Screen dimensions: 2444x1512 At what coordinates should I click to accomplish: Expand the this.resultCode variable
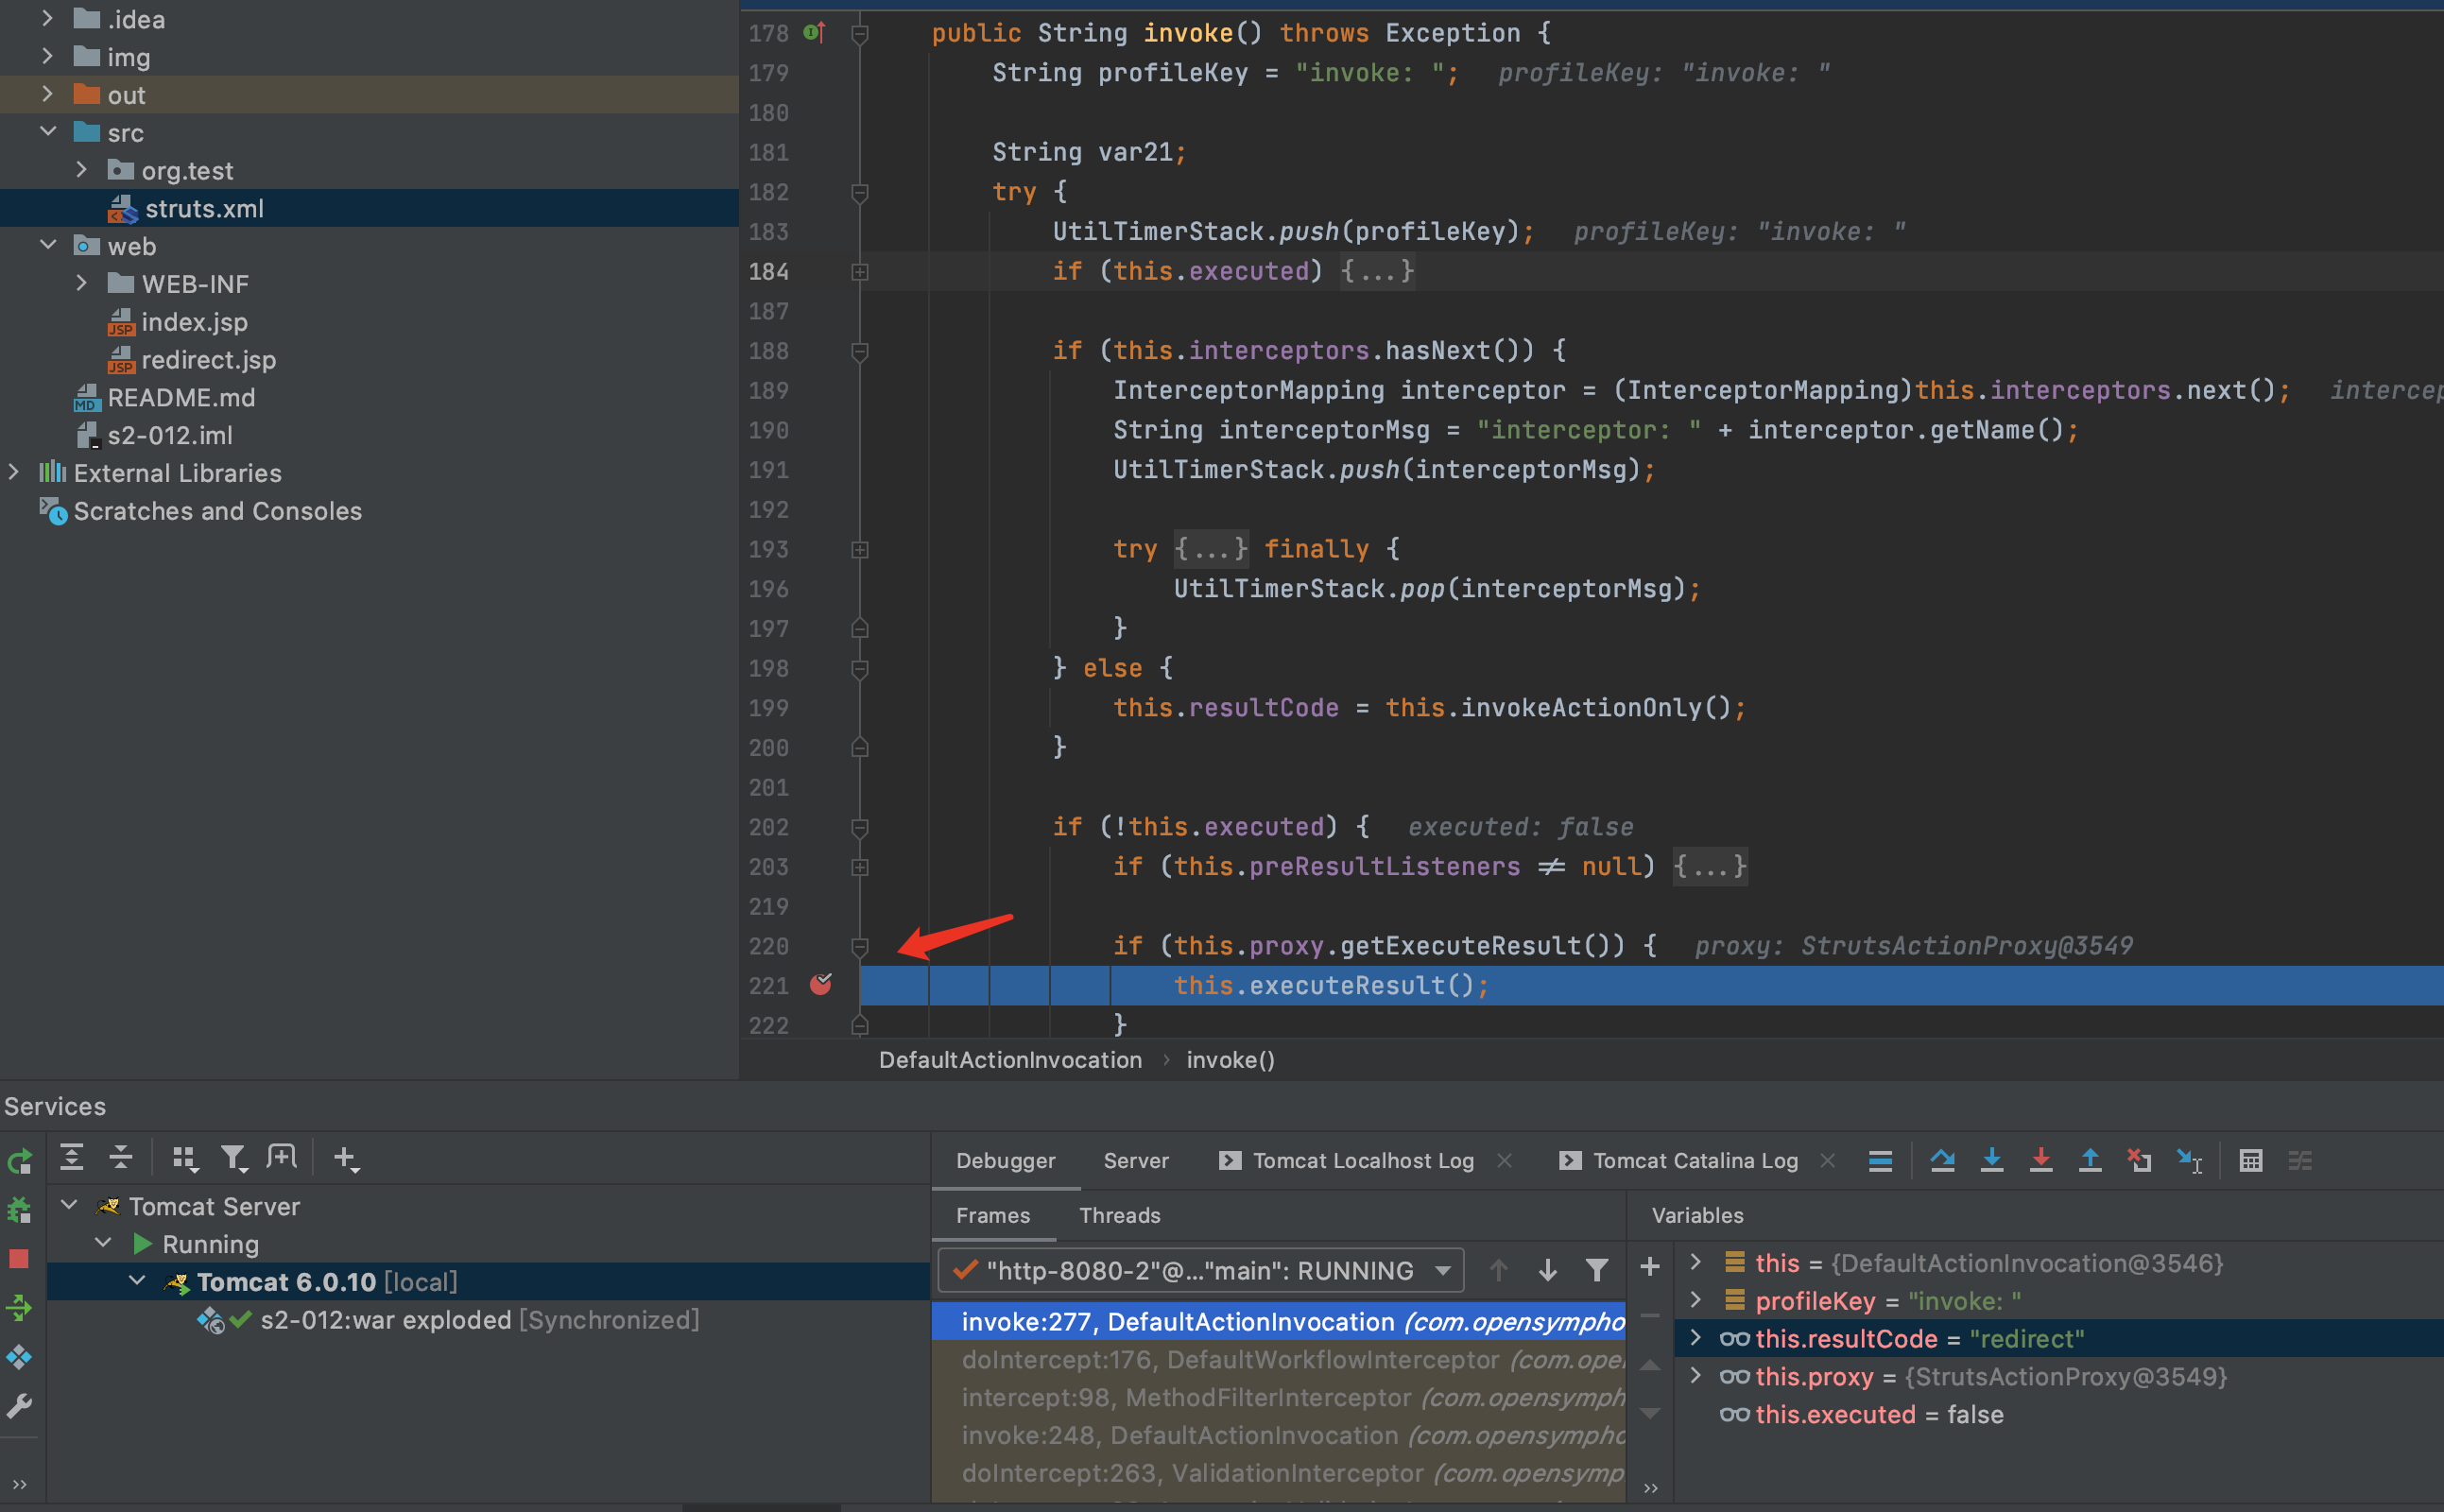pyautogui.click(x=1696, y=1338)
